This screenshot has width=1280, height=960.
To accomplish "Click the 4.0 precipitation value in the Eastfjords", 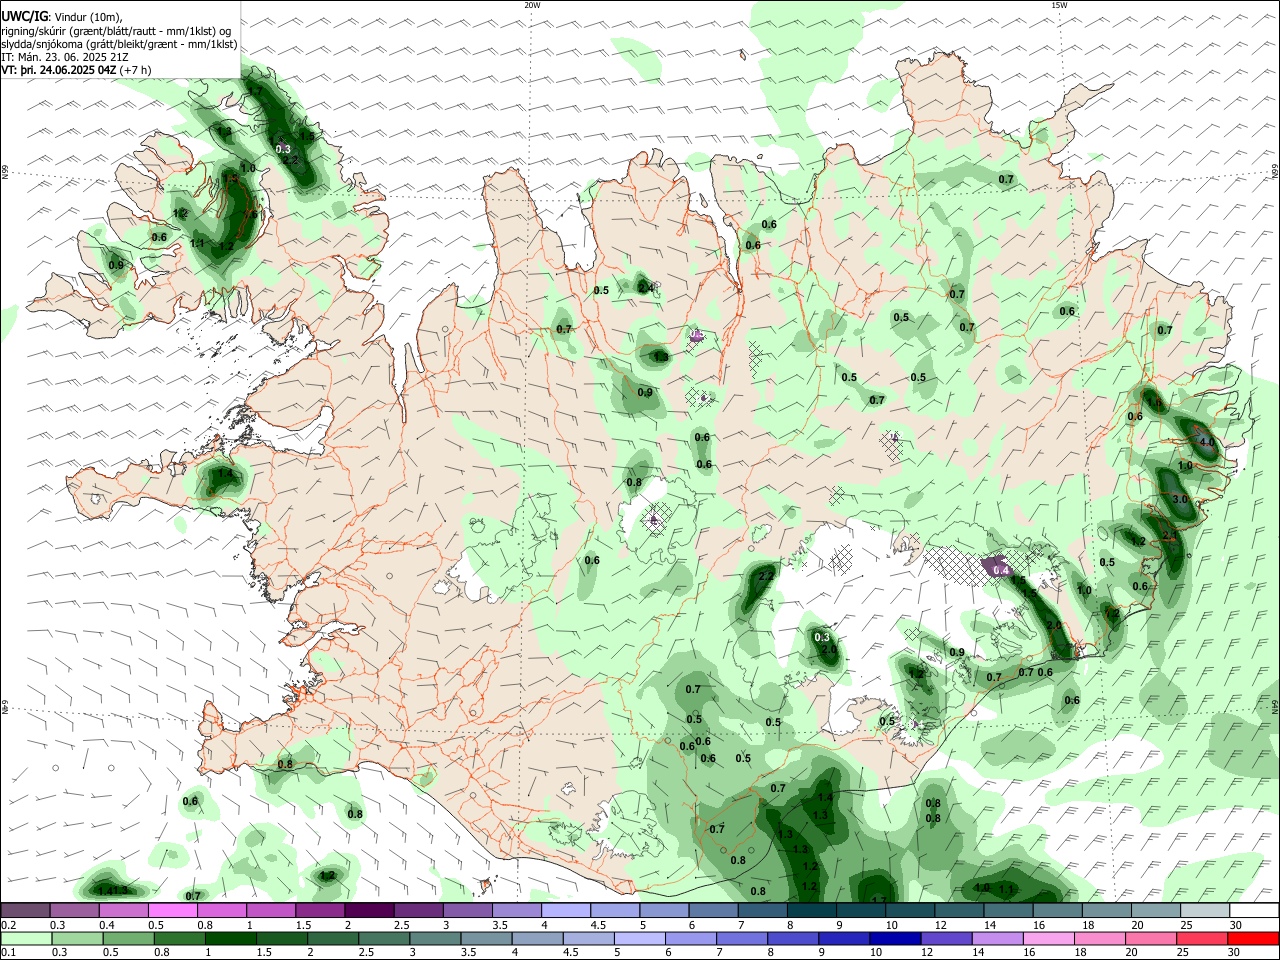I will coord(1206,441).
